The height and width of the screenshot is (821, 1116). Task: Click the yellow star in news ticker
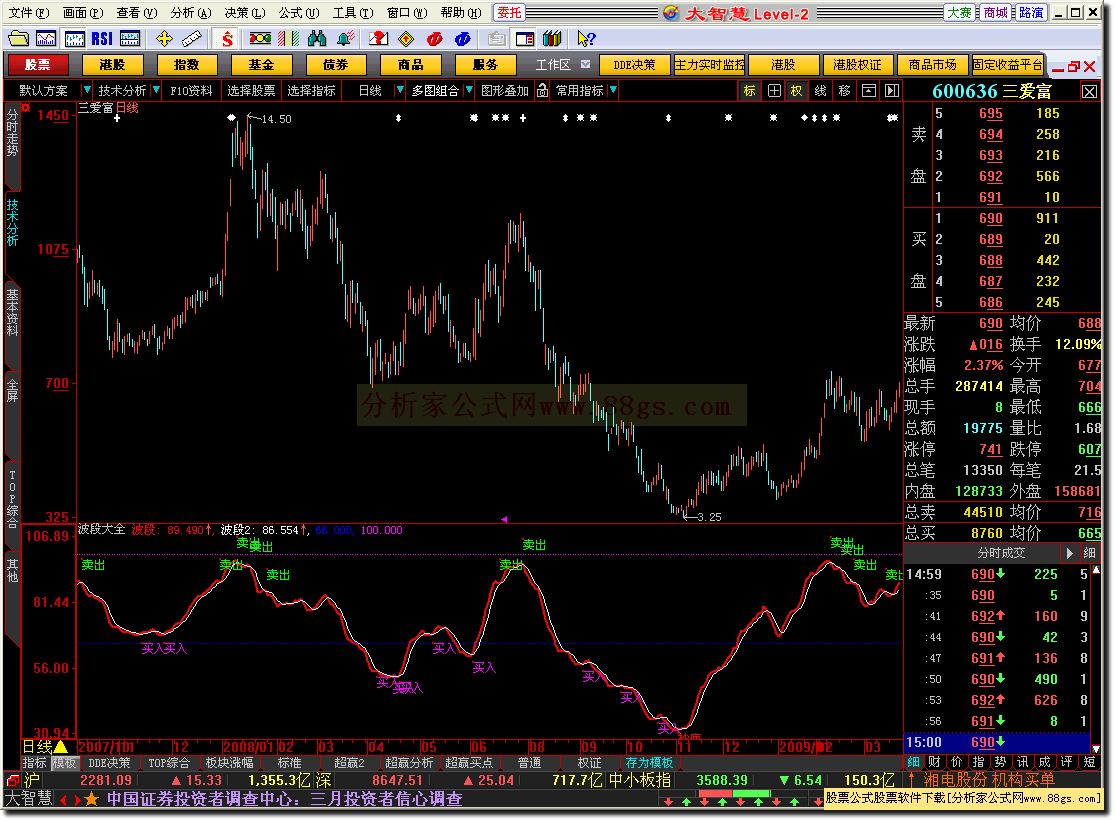pyautogui.click(x=91, y=799)
